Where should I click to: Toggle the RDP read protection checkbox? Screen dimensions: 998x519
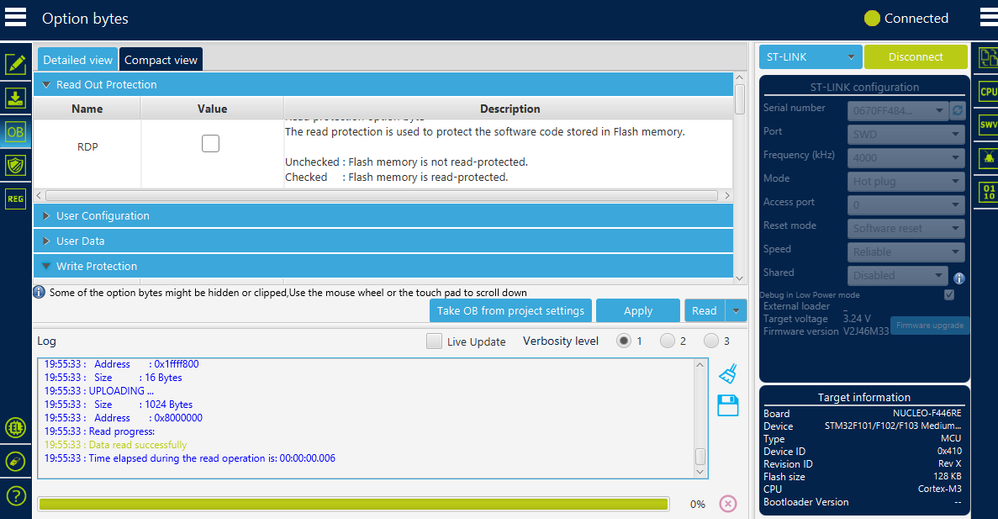click(x=211, y=144)
